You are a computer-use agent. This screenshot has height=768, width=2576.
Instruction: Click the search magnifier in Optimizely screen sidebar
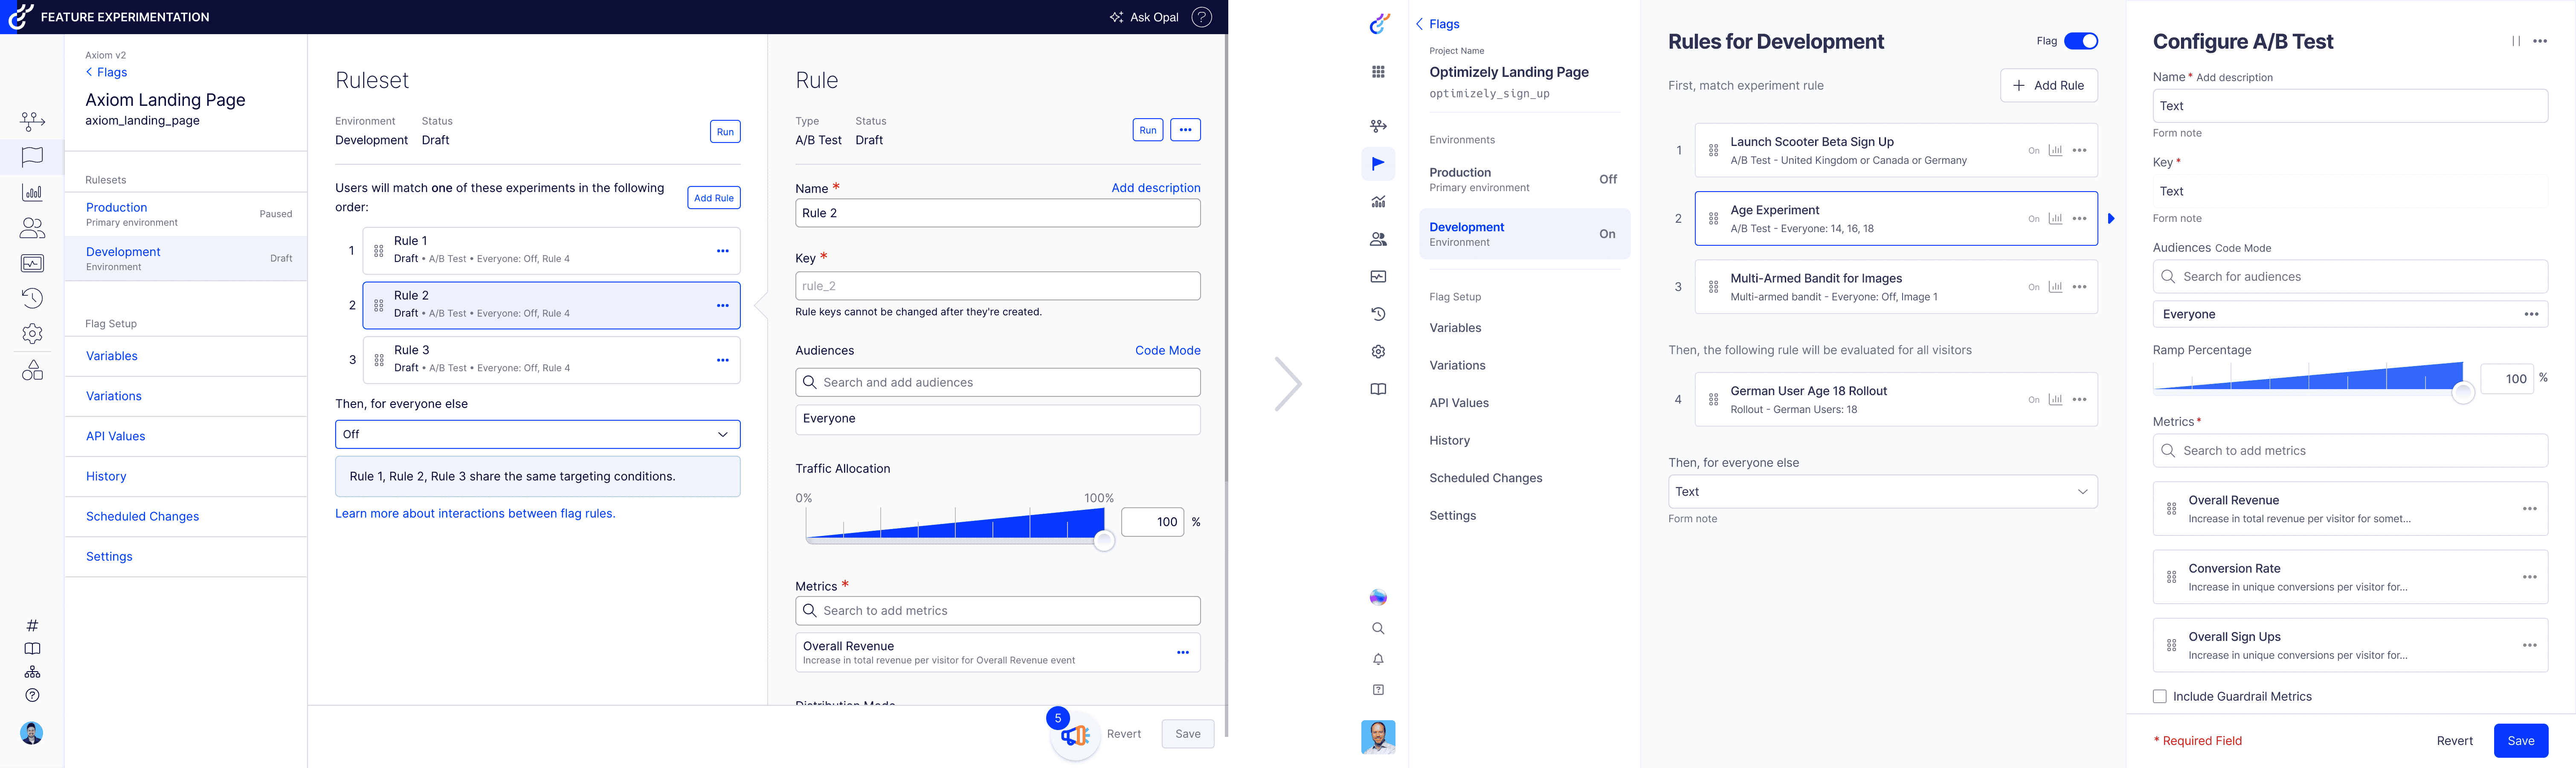pos(1378,629)
